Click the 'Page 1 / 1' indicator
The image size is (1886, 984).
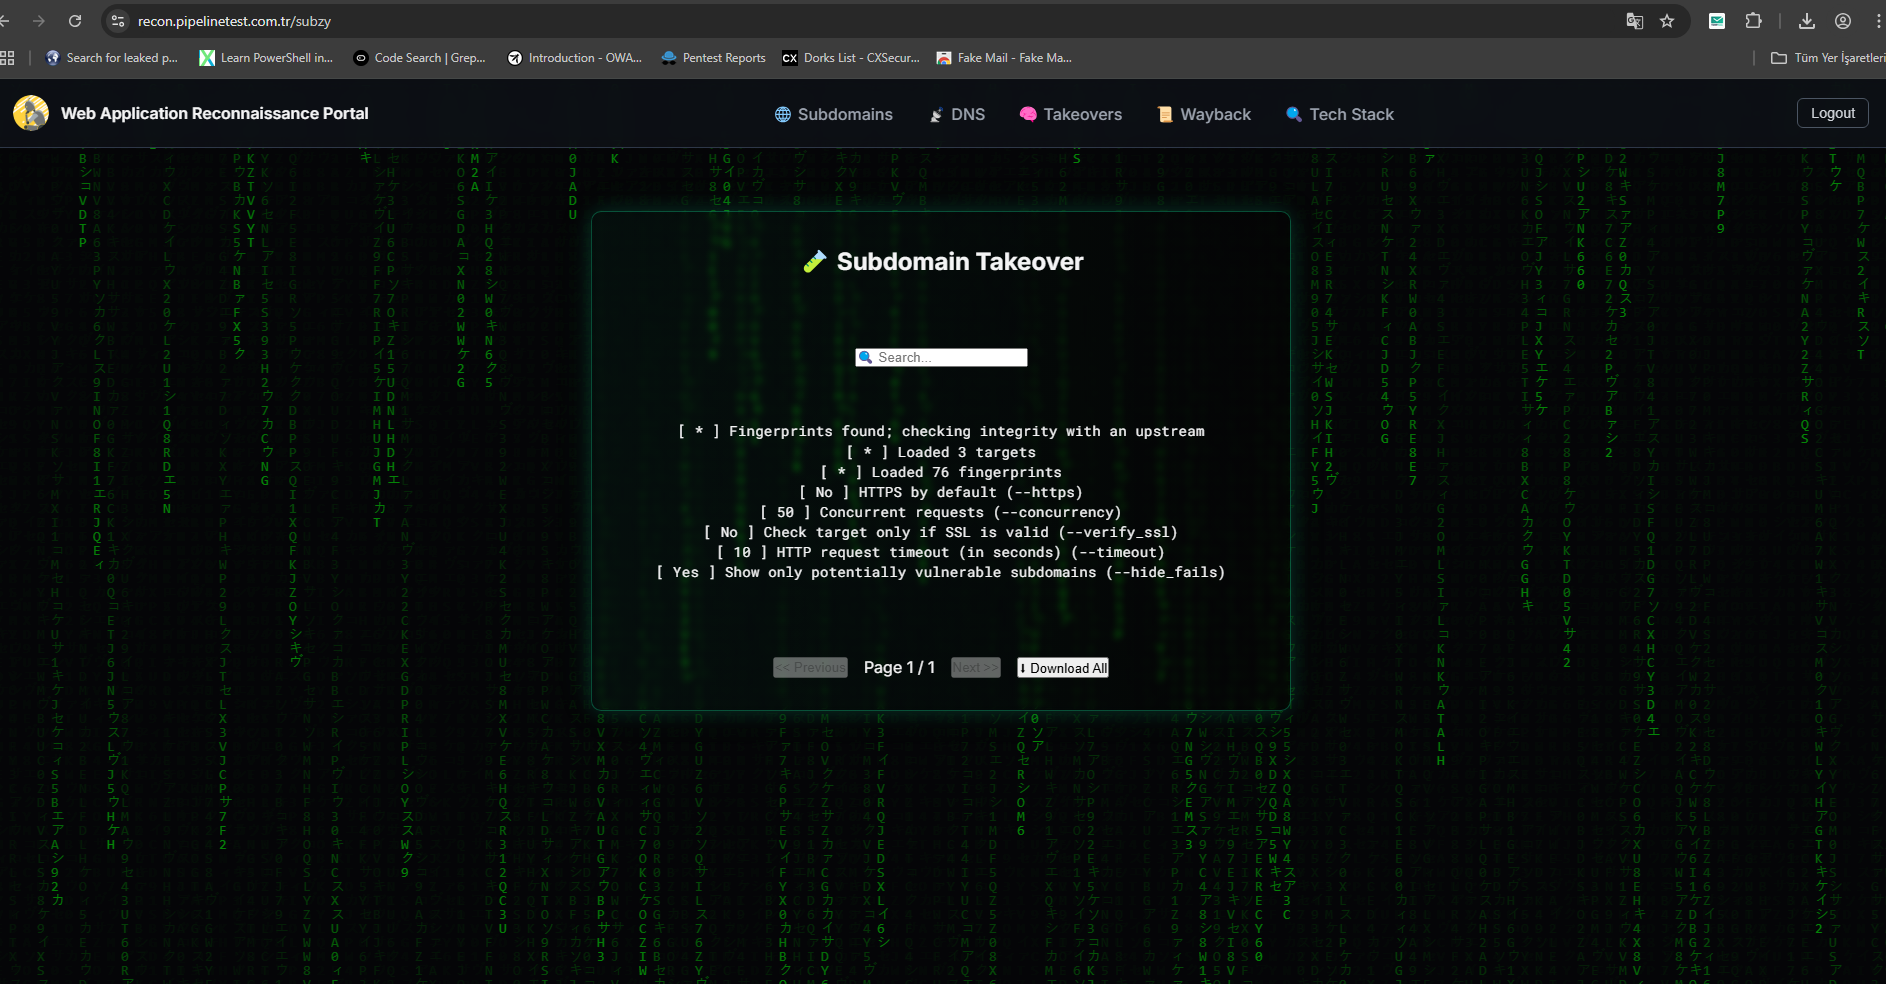point(899,667)
